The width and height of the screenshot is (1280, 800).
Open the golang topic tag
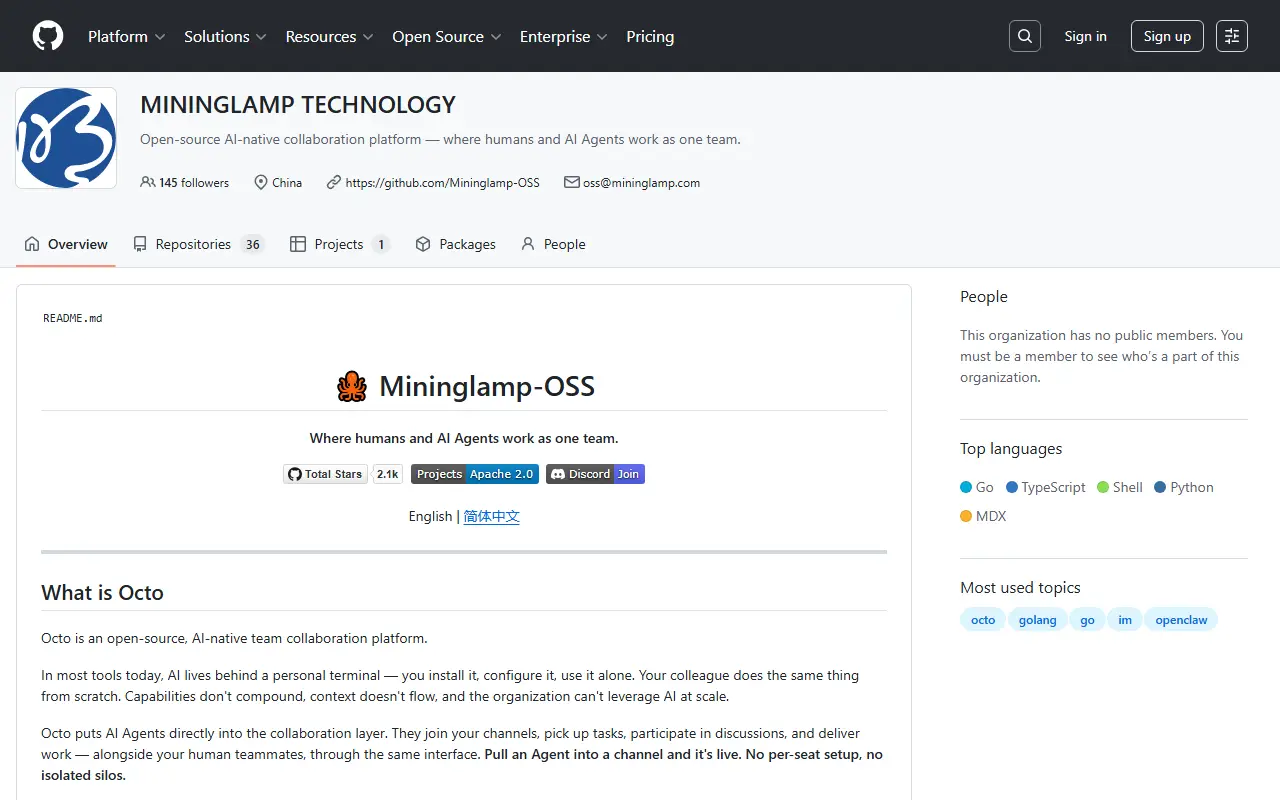1037,620
